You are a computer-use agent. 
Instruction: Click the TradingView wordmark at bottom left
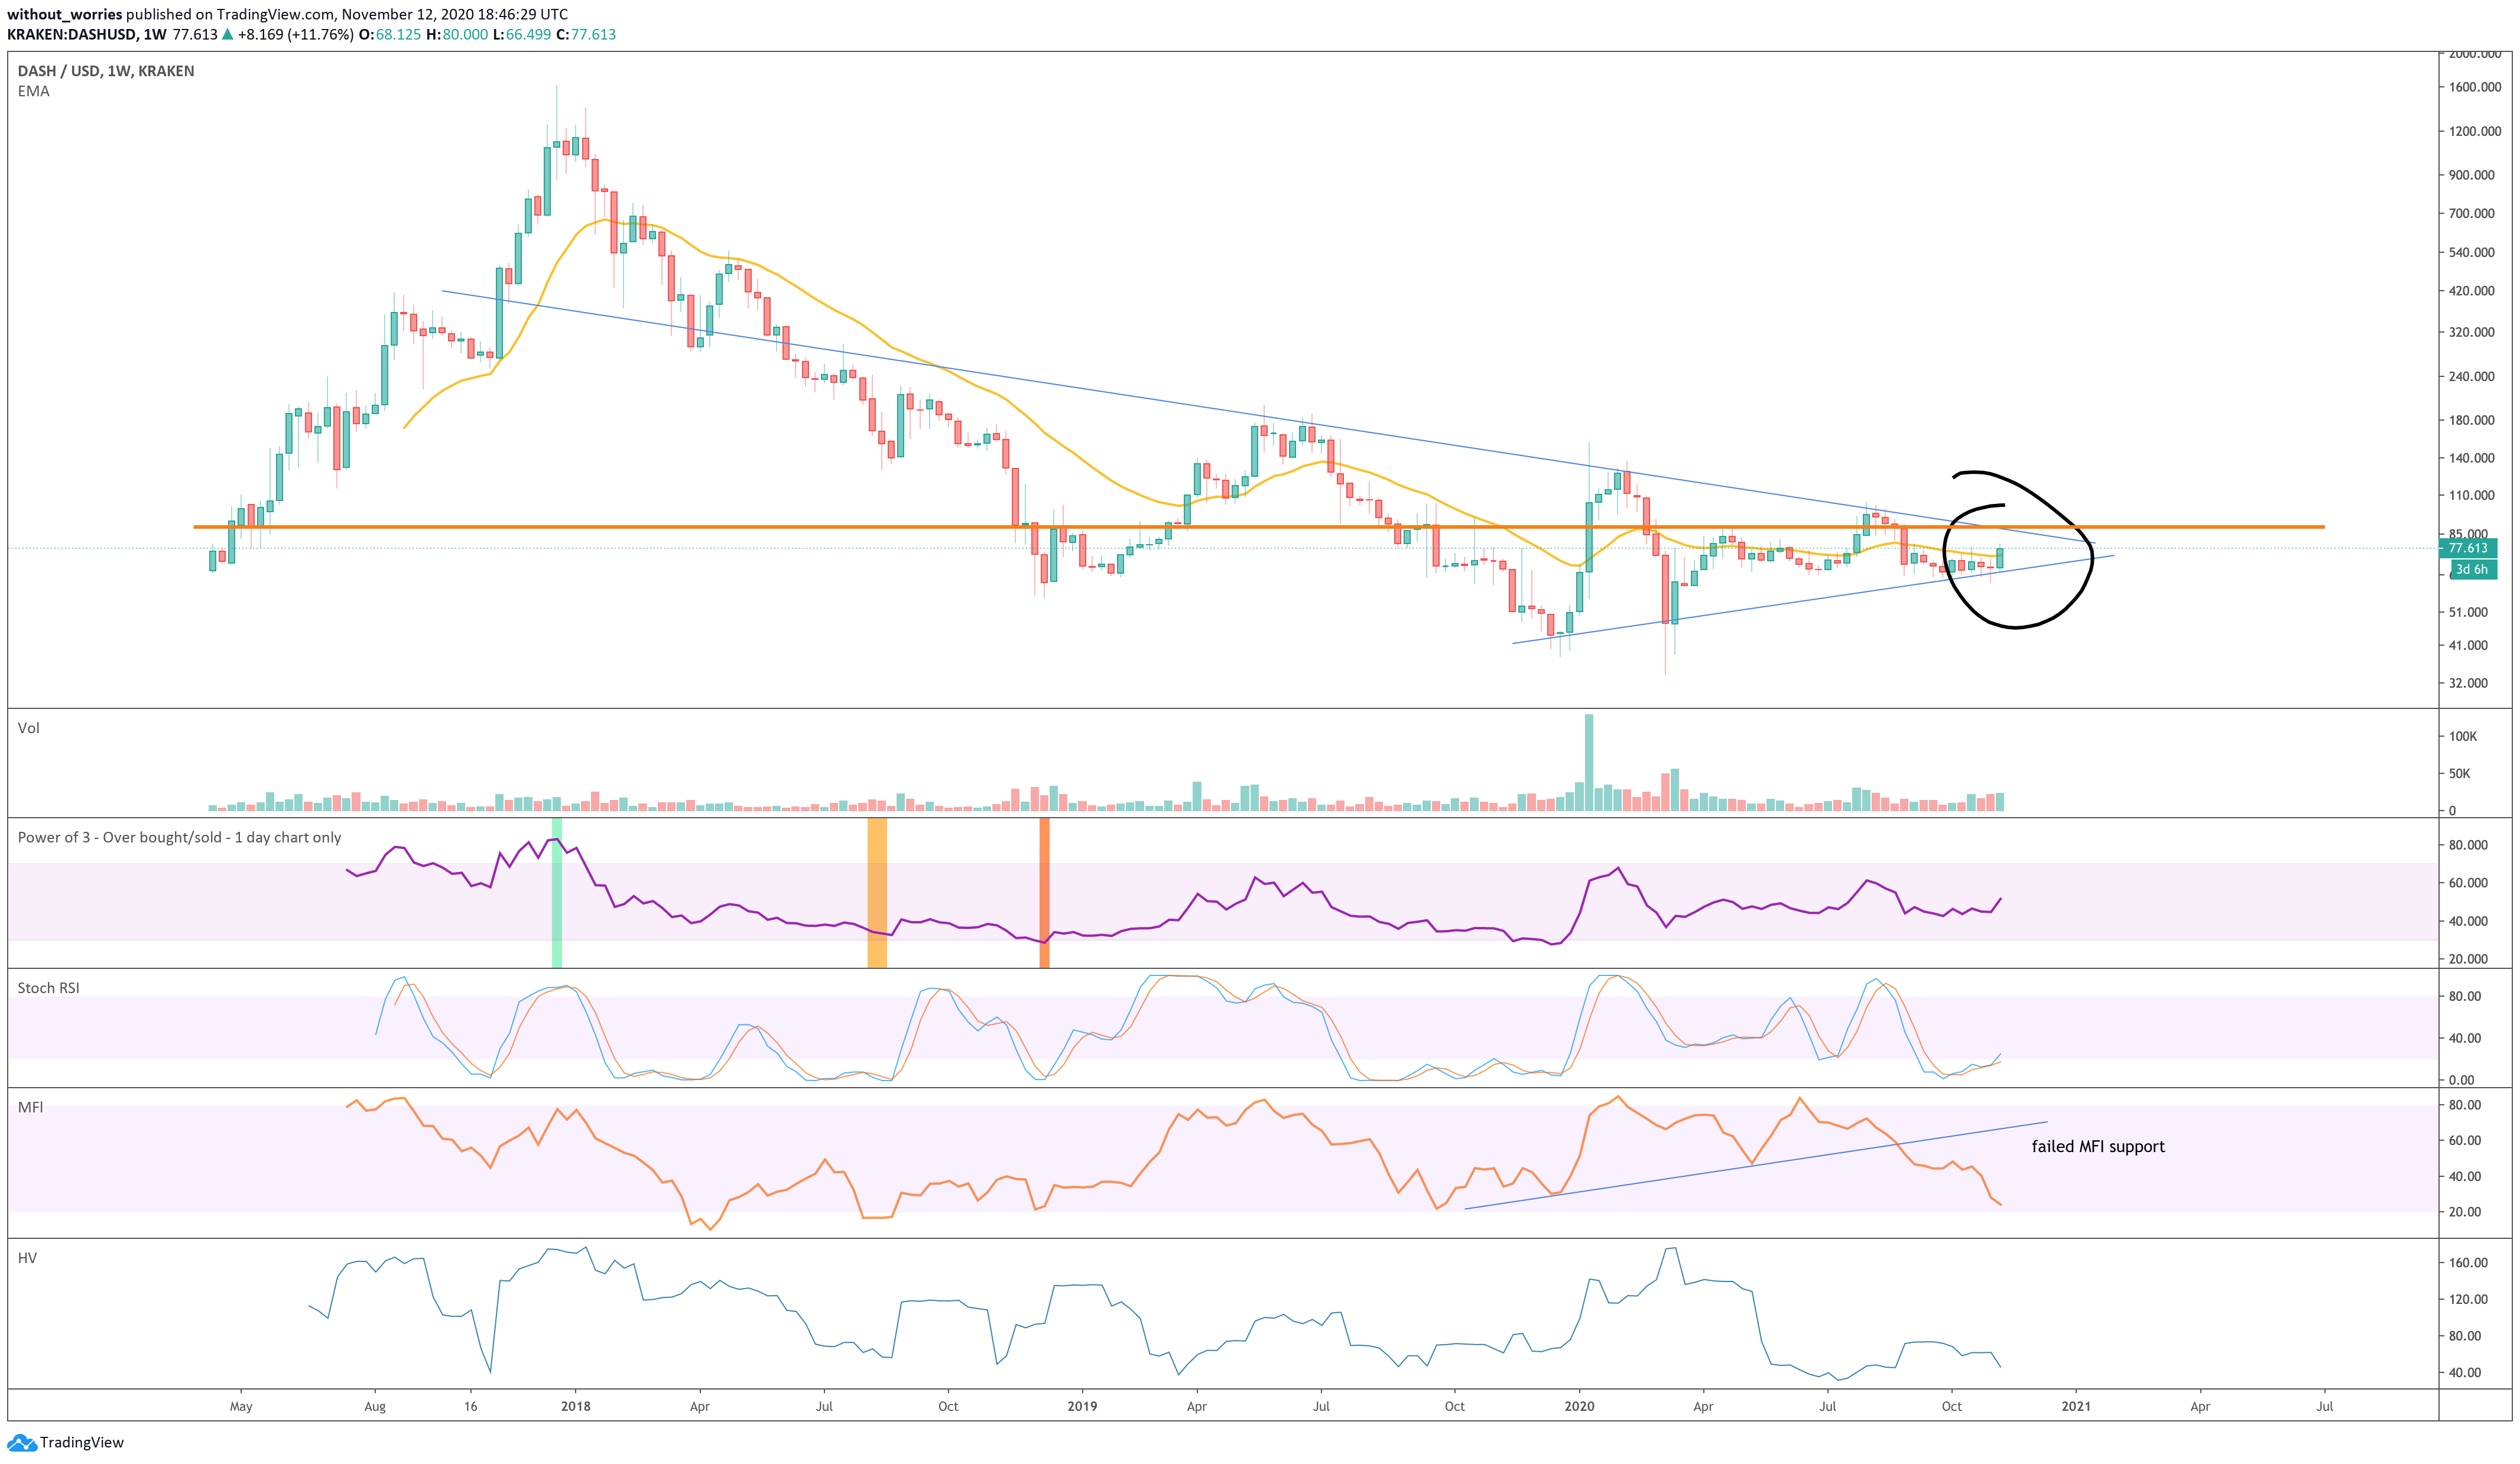click(x=82, y=1443)
